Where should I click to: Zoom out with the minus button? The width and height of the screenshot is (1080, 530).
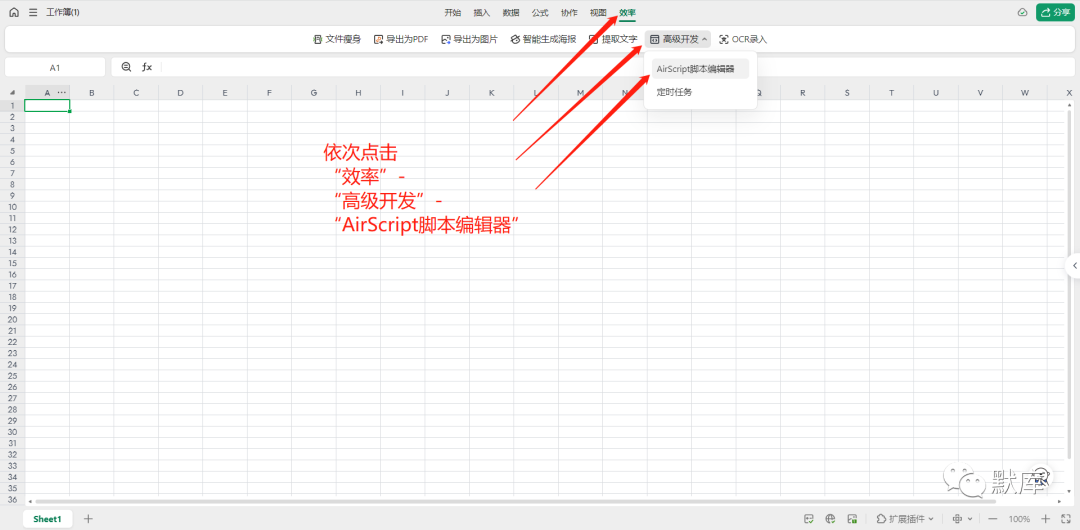[x=993, y=519]
